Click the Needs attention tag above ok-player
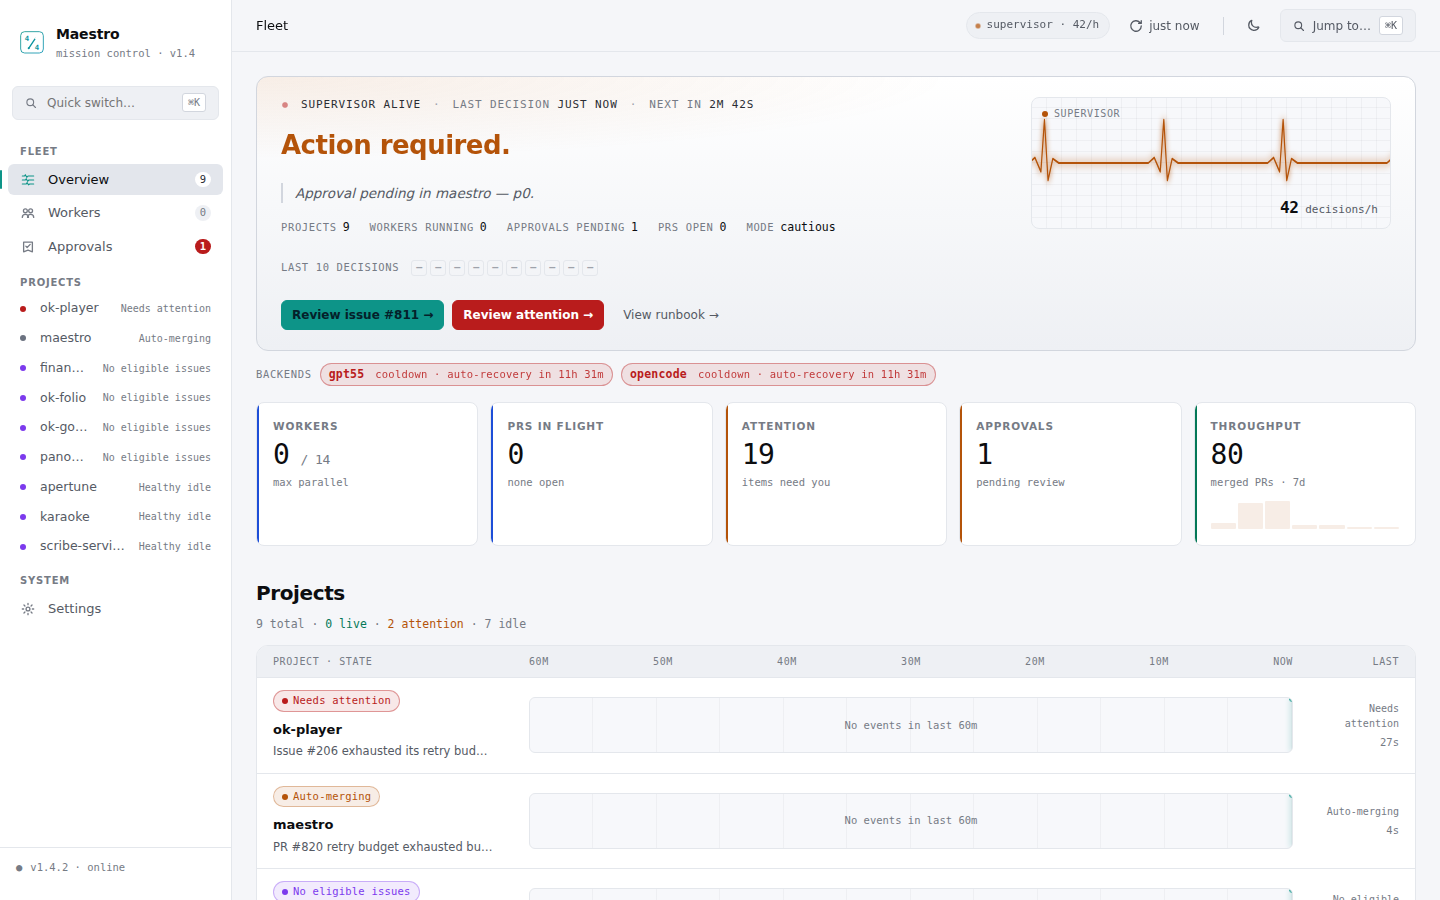1440x900 pixels. [336, 701]
